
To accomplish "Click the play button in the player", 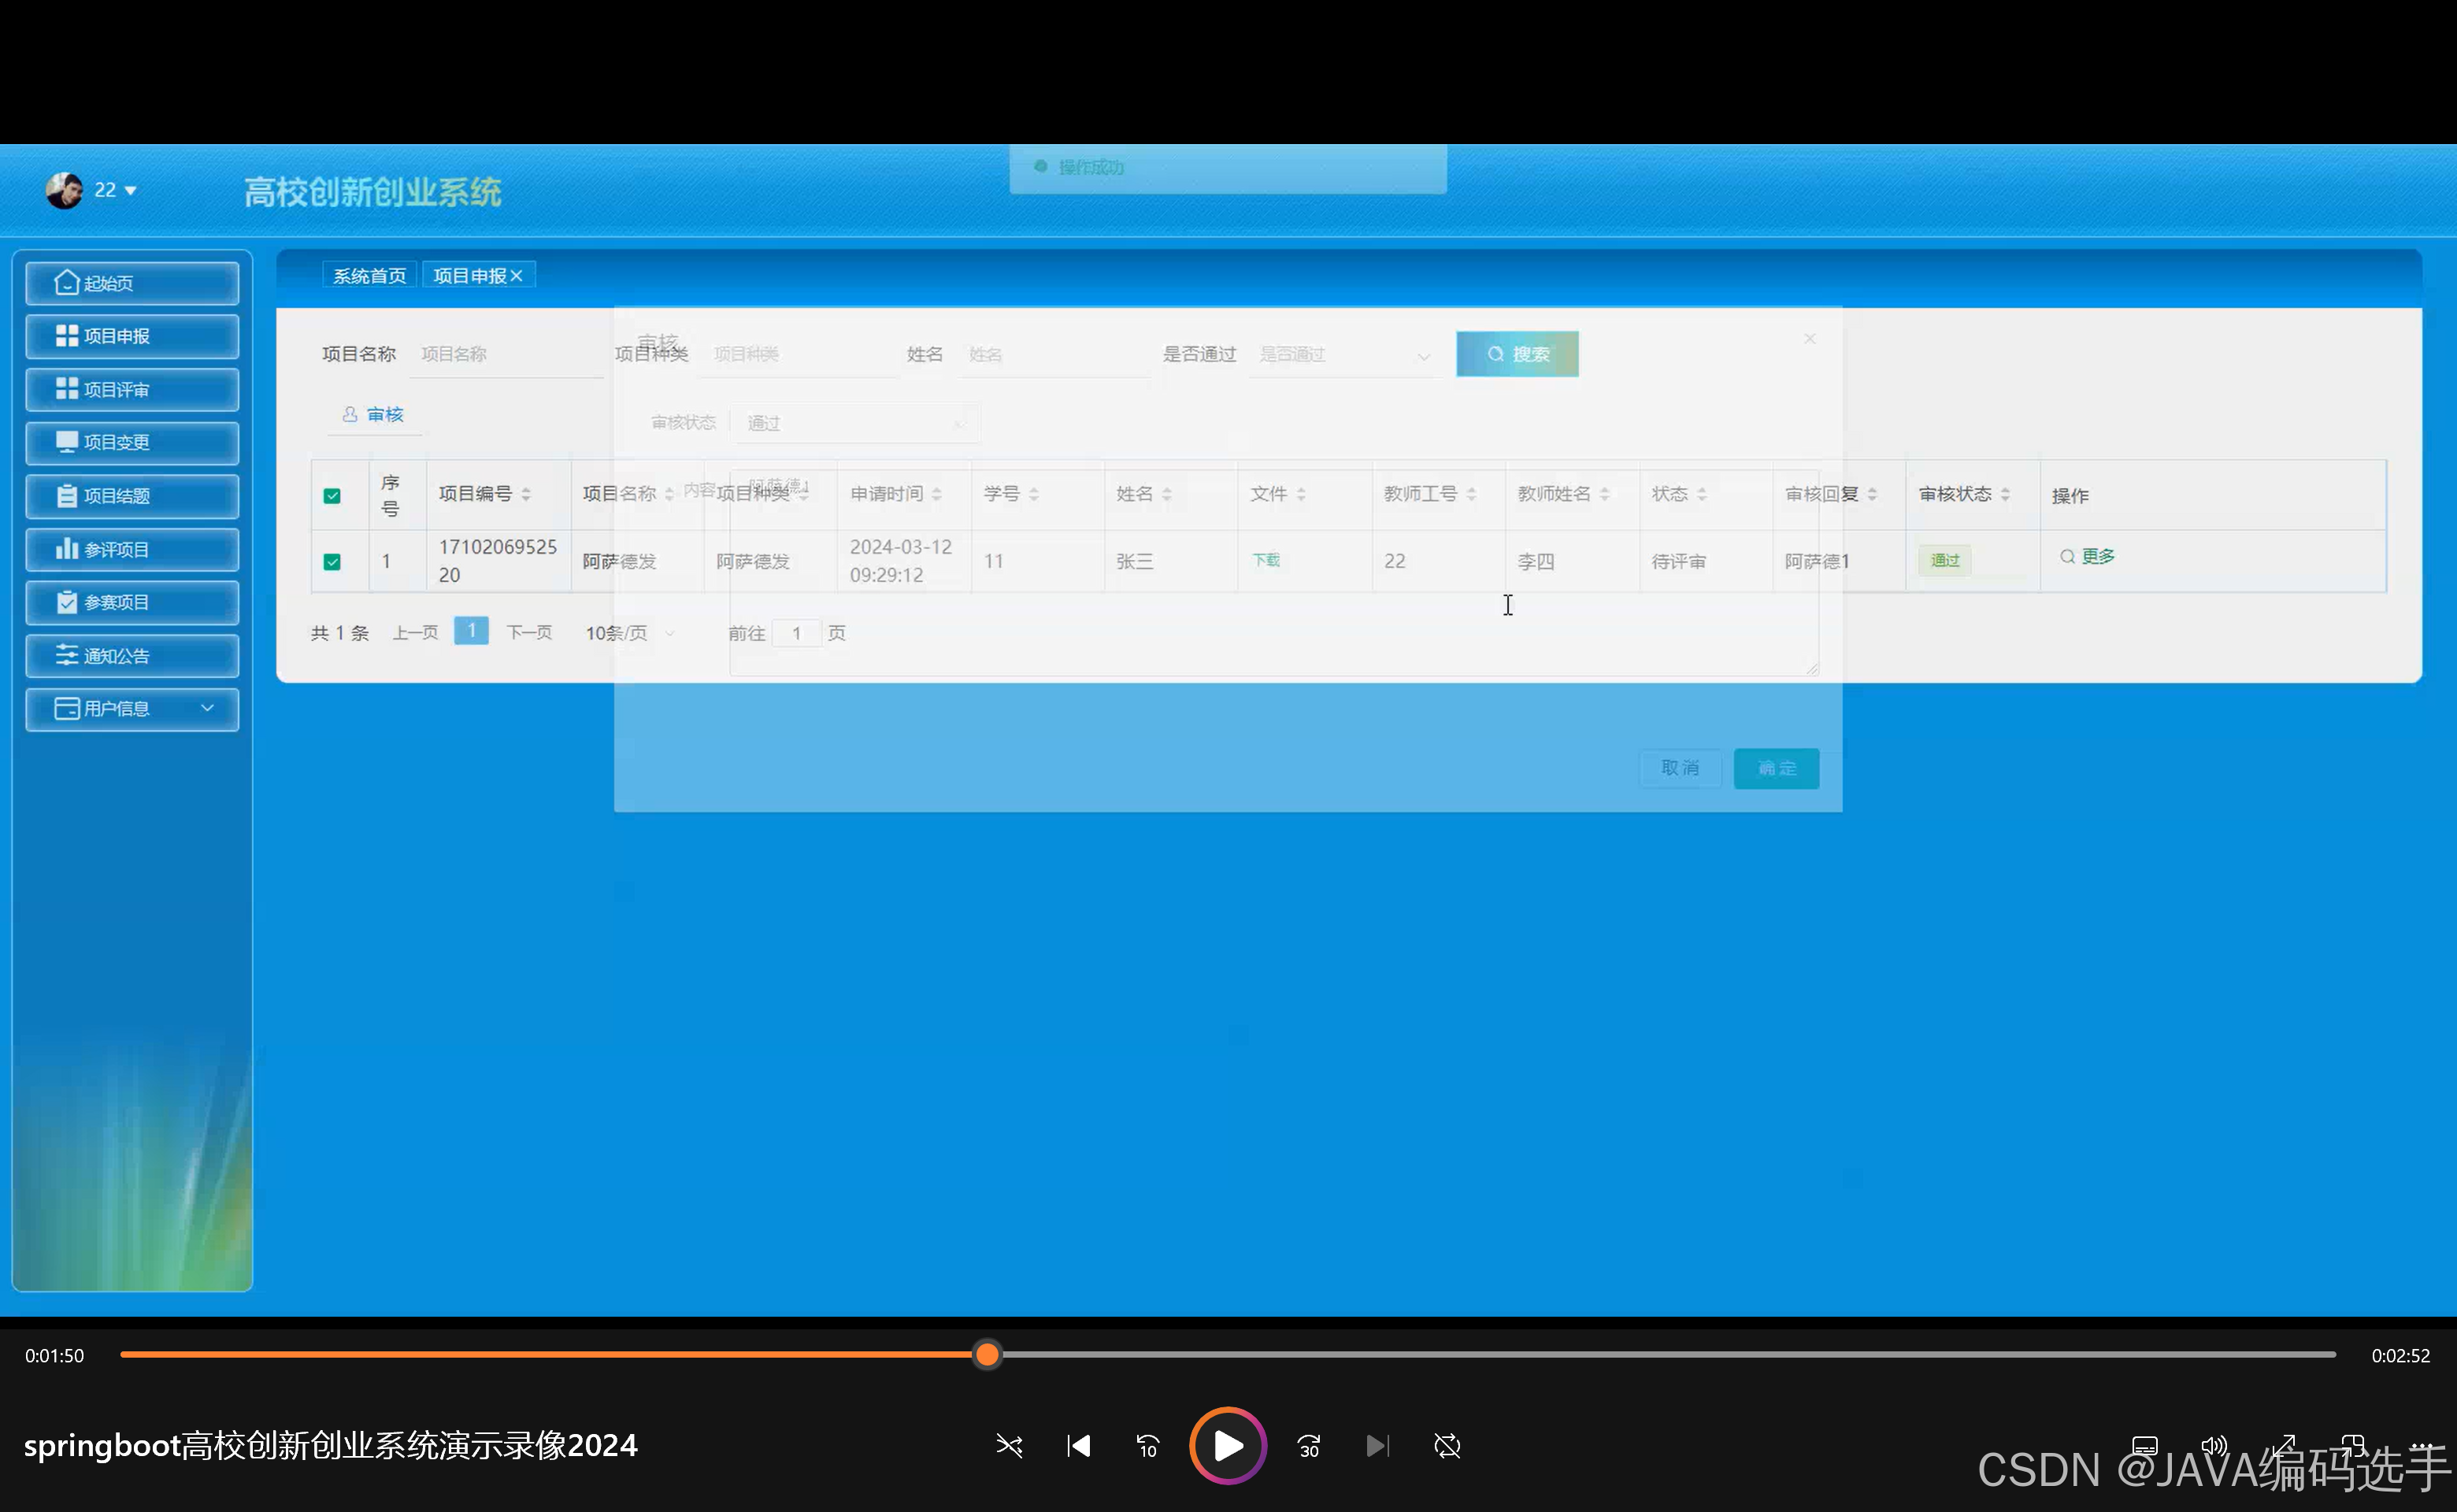I will point(1227,1445).
